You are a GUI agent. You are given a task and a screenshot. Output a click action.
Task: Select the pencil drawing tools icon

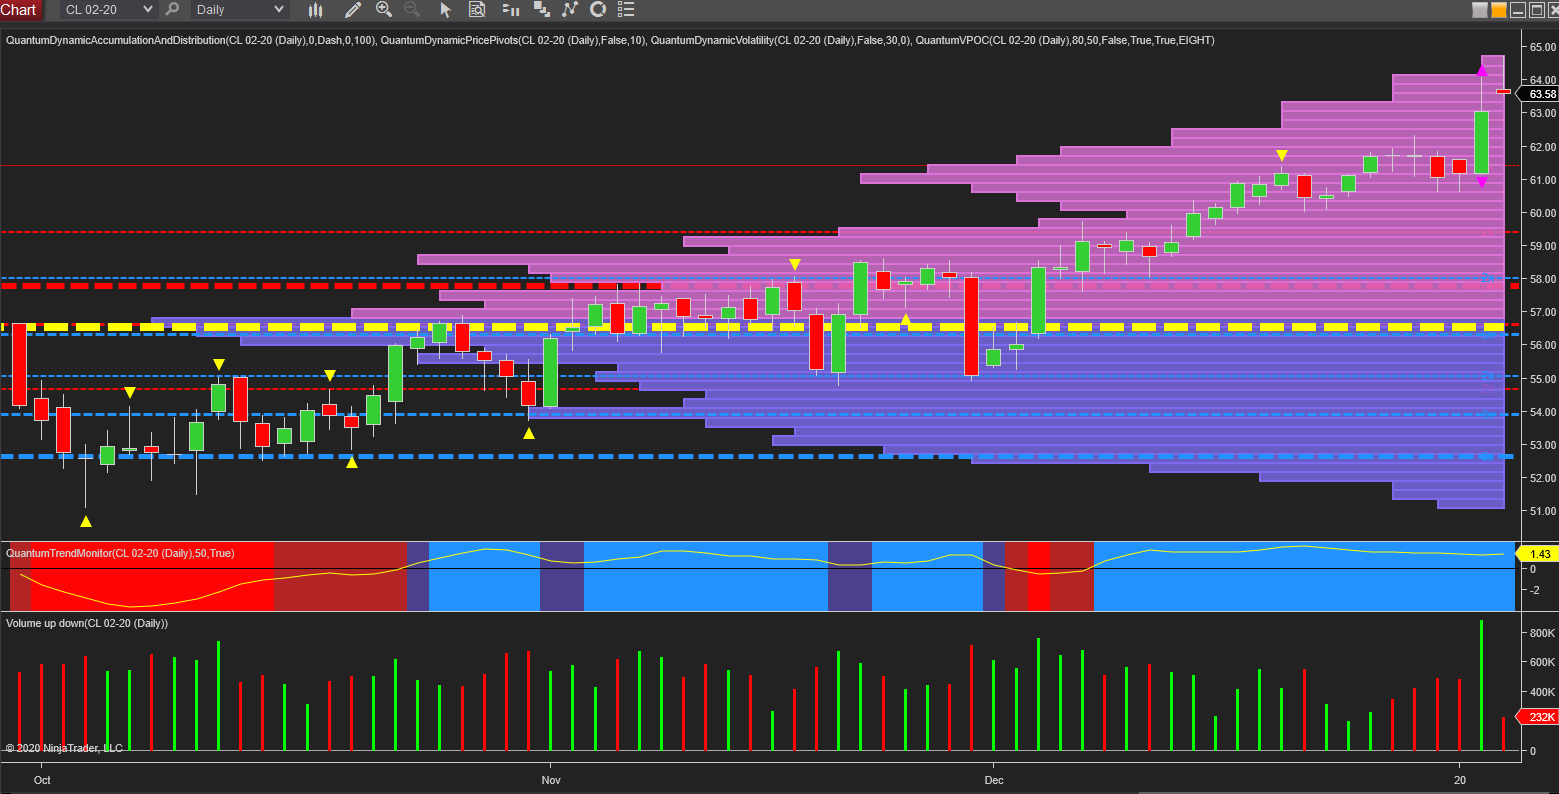(x=352, y=10)
